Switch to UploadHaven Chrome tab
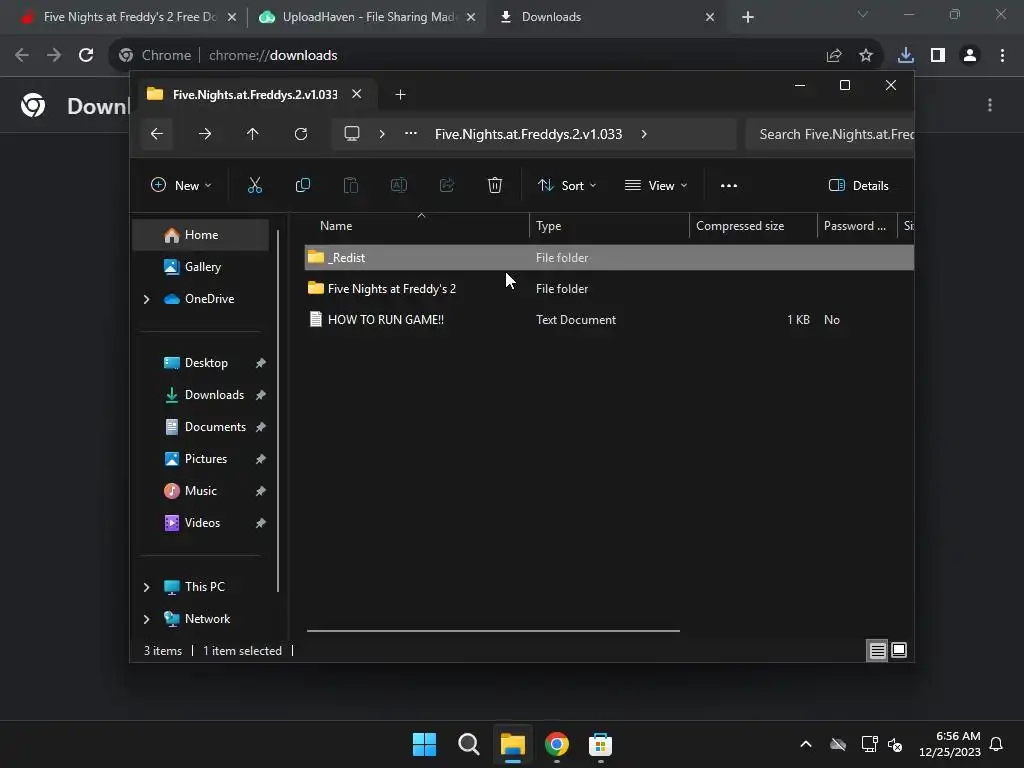The height and width of the screenshot is (768, 1024). click(366, 17)
